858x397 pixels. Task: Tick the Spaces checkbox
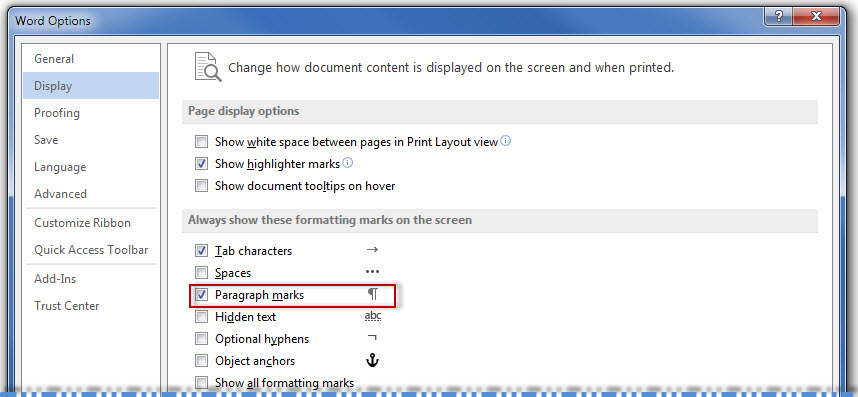click(202, 272)
